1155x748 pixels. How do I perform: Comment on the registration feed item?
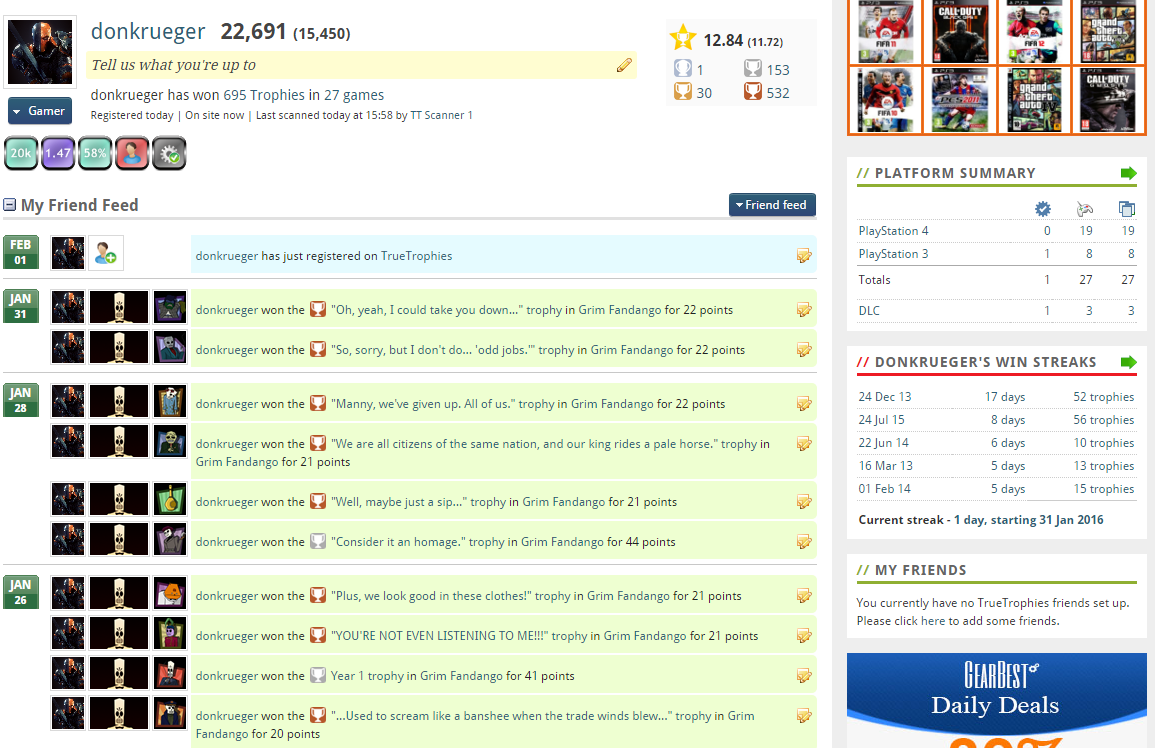pos(804,256)
